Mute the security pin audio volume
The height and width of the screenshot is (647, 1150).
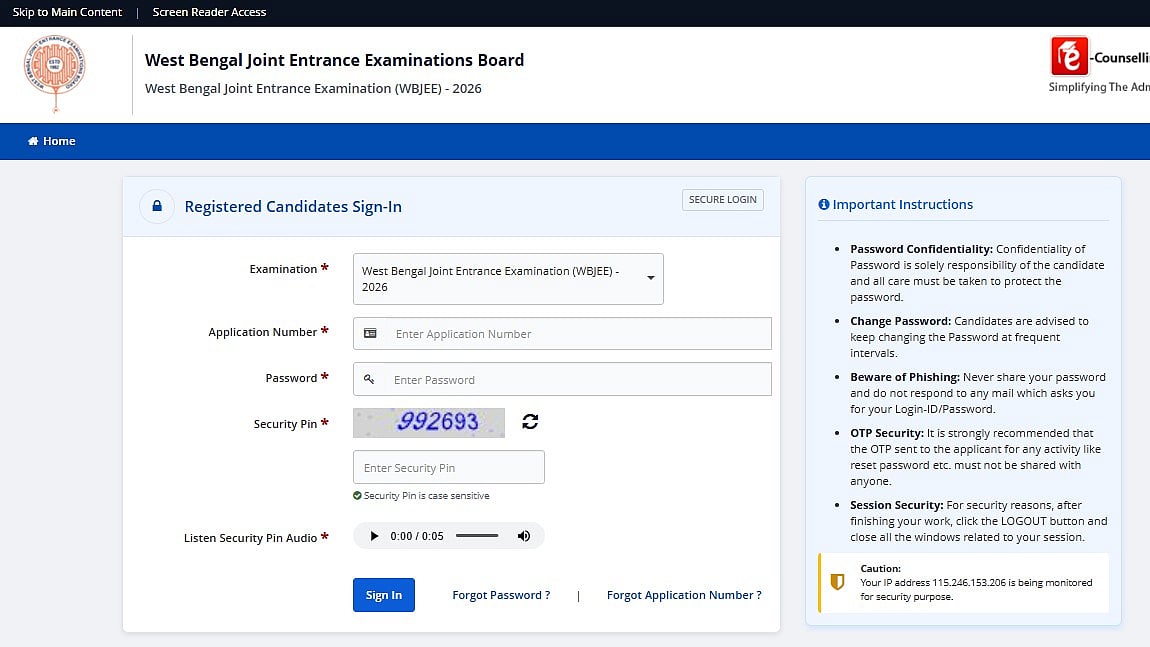point(523,536)
